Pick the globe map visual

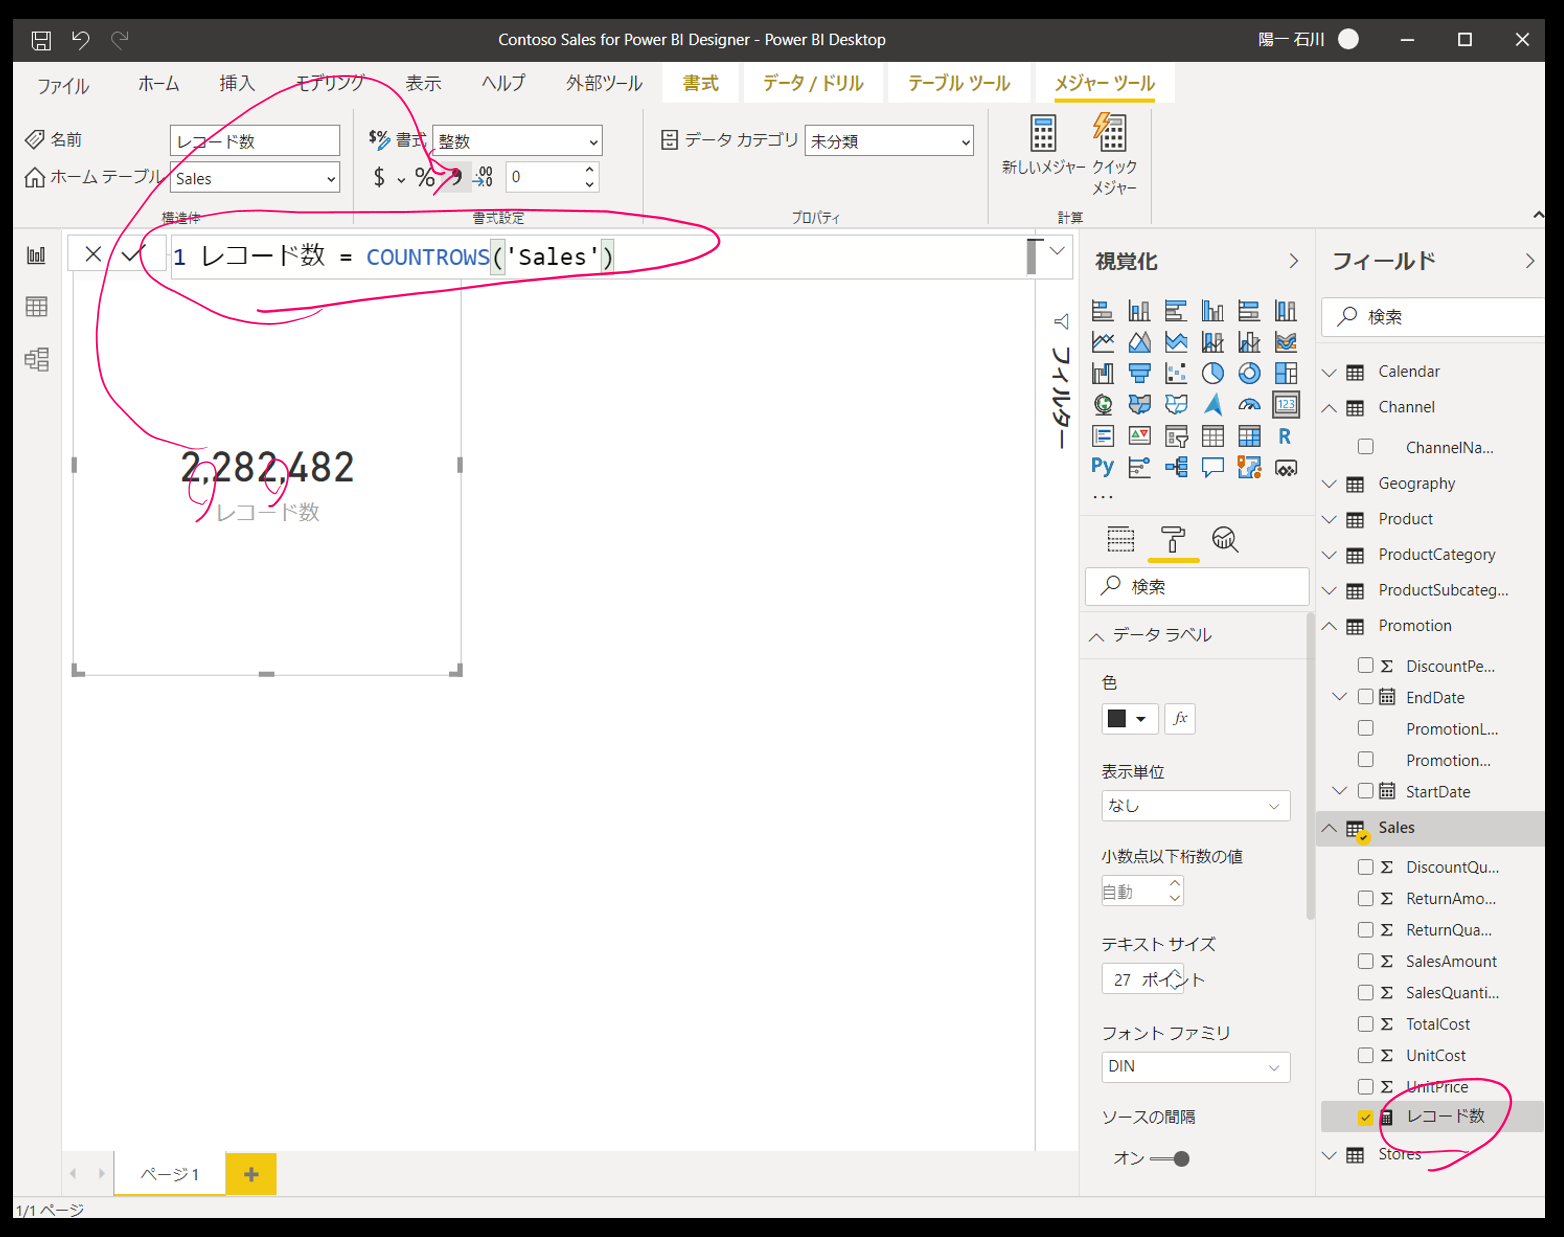pos(1103,404)
